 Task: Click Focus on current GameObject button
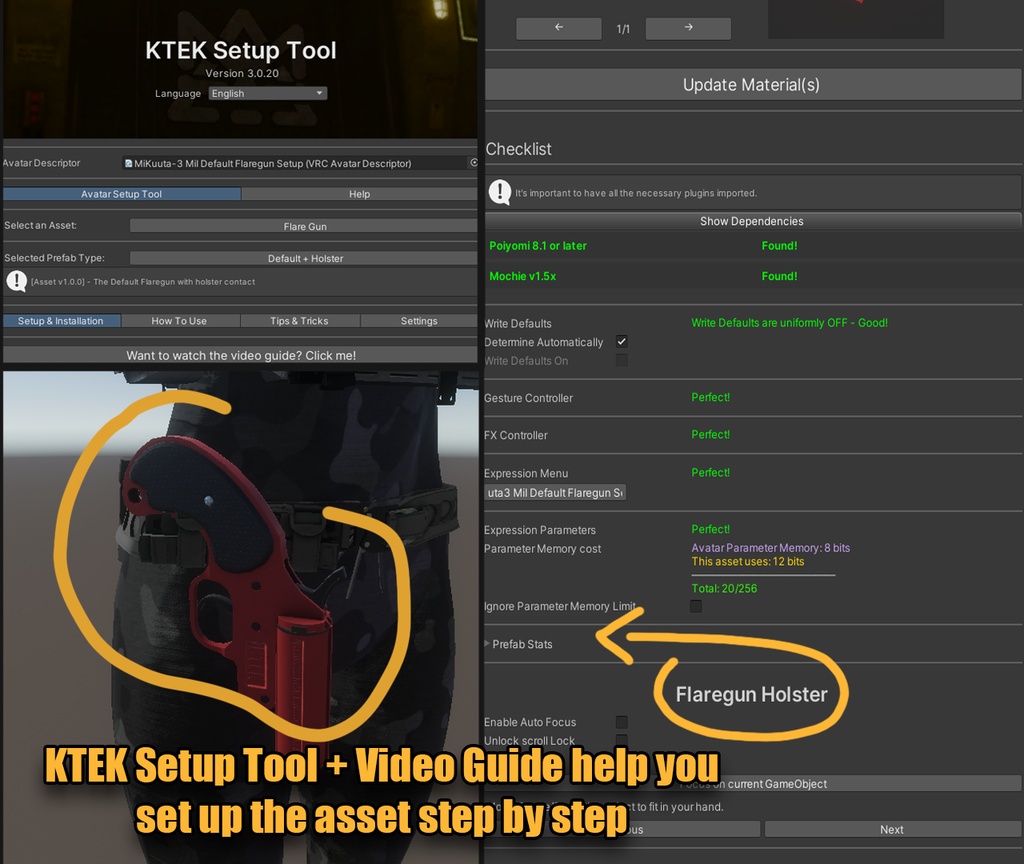[752, 784]
